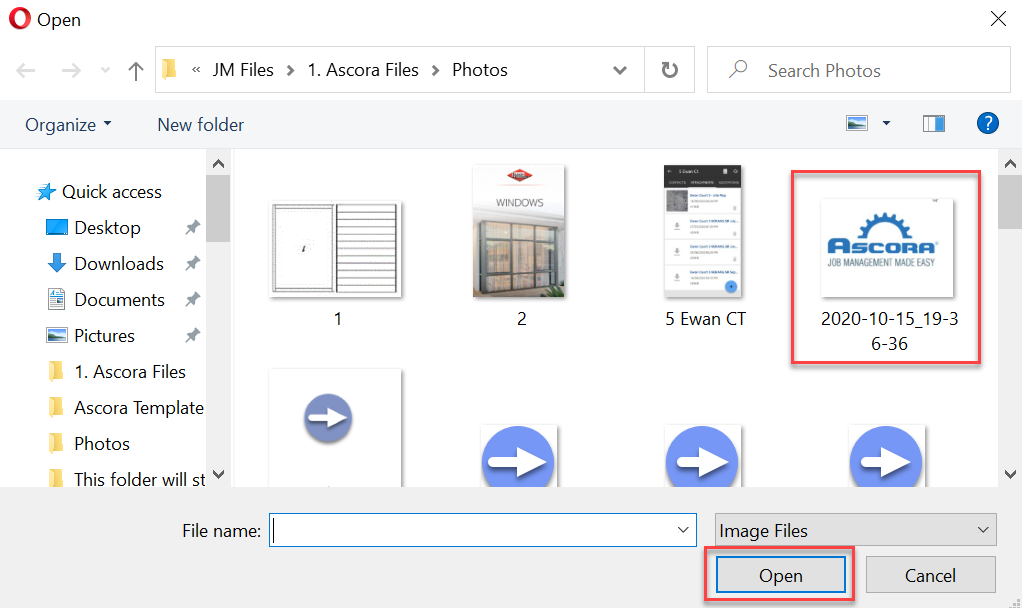This screenshot has height=608, width=1022.
Task: Expand the view options dropdown arrow
Action: tap(886, 124)
